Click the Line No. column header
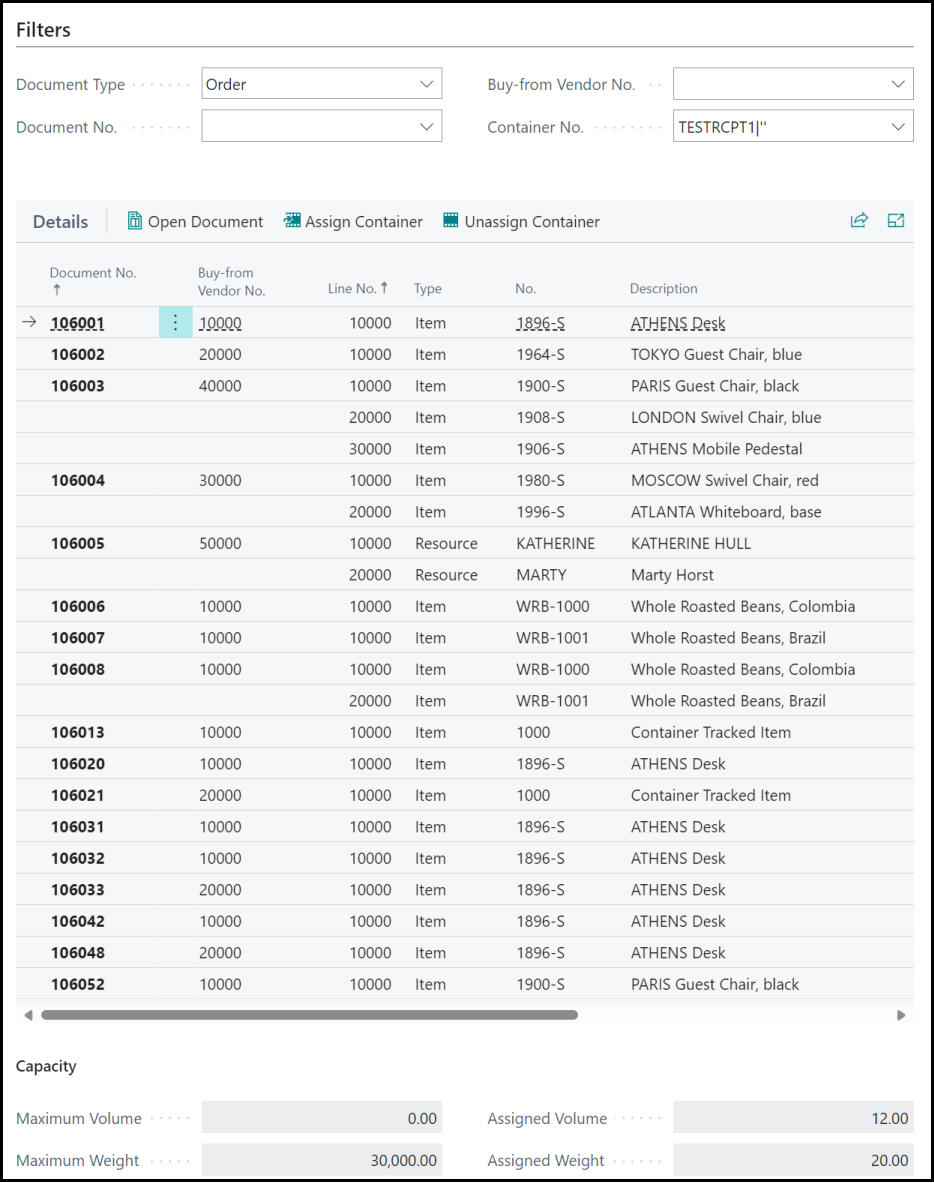Image resolution: width=934 pixels, height=1183 pixels. pyautogui.click(x=356, y=289)
